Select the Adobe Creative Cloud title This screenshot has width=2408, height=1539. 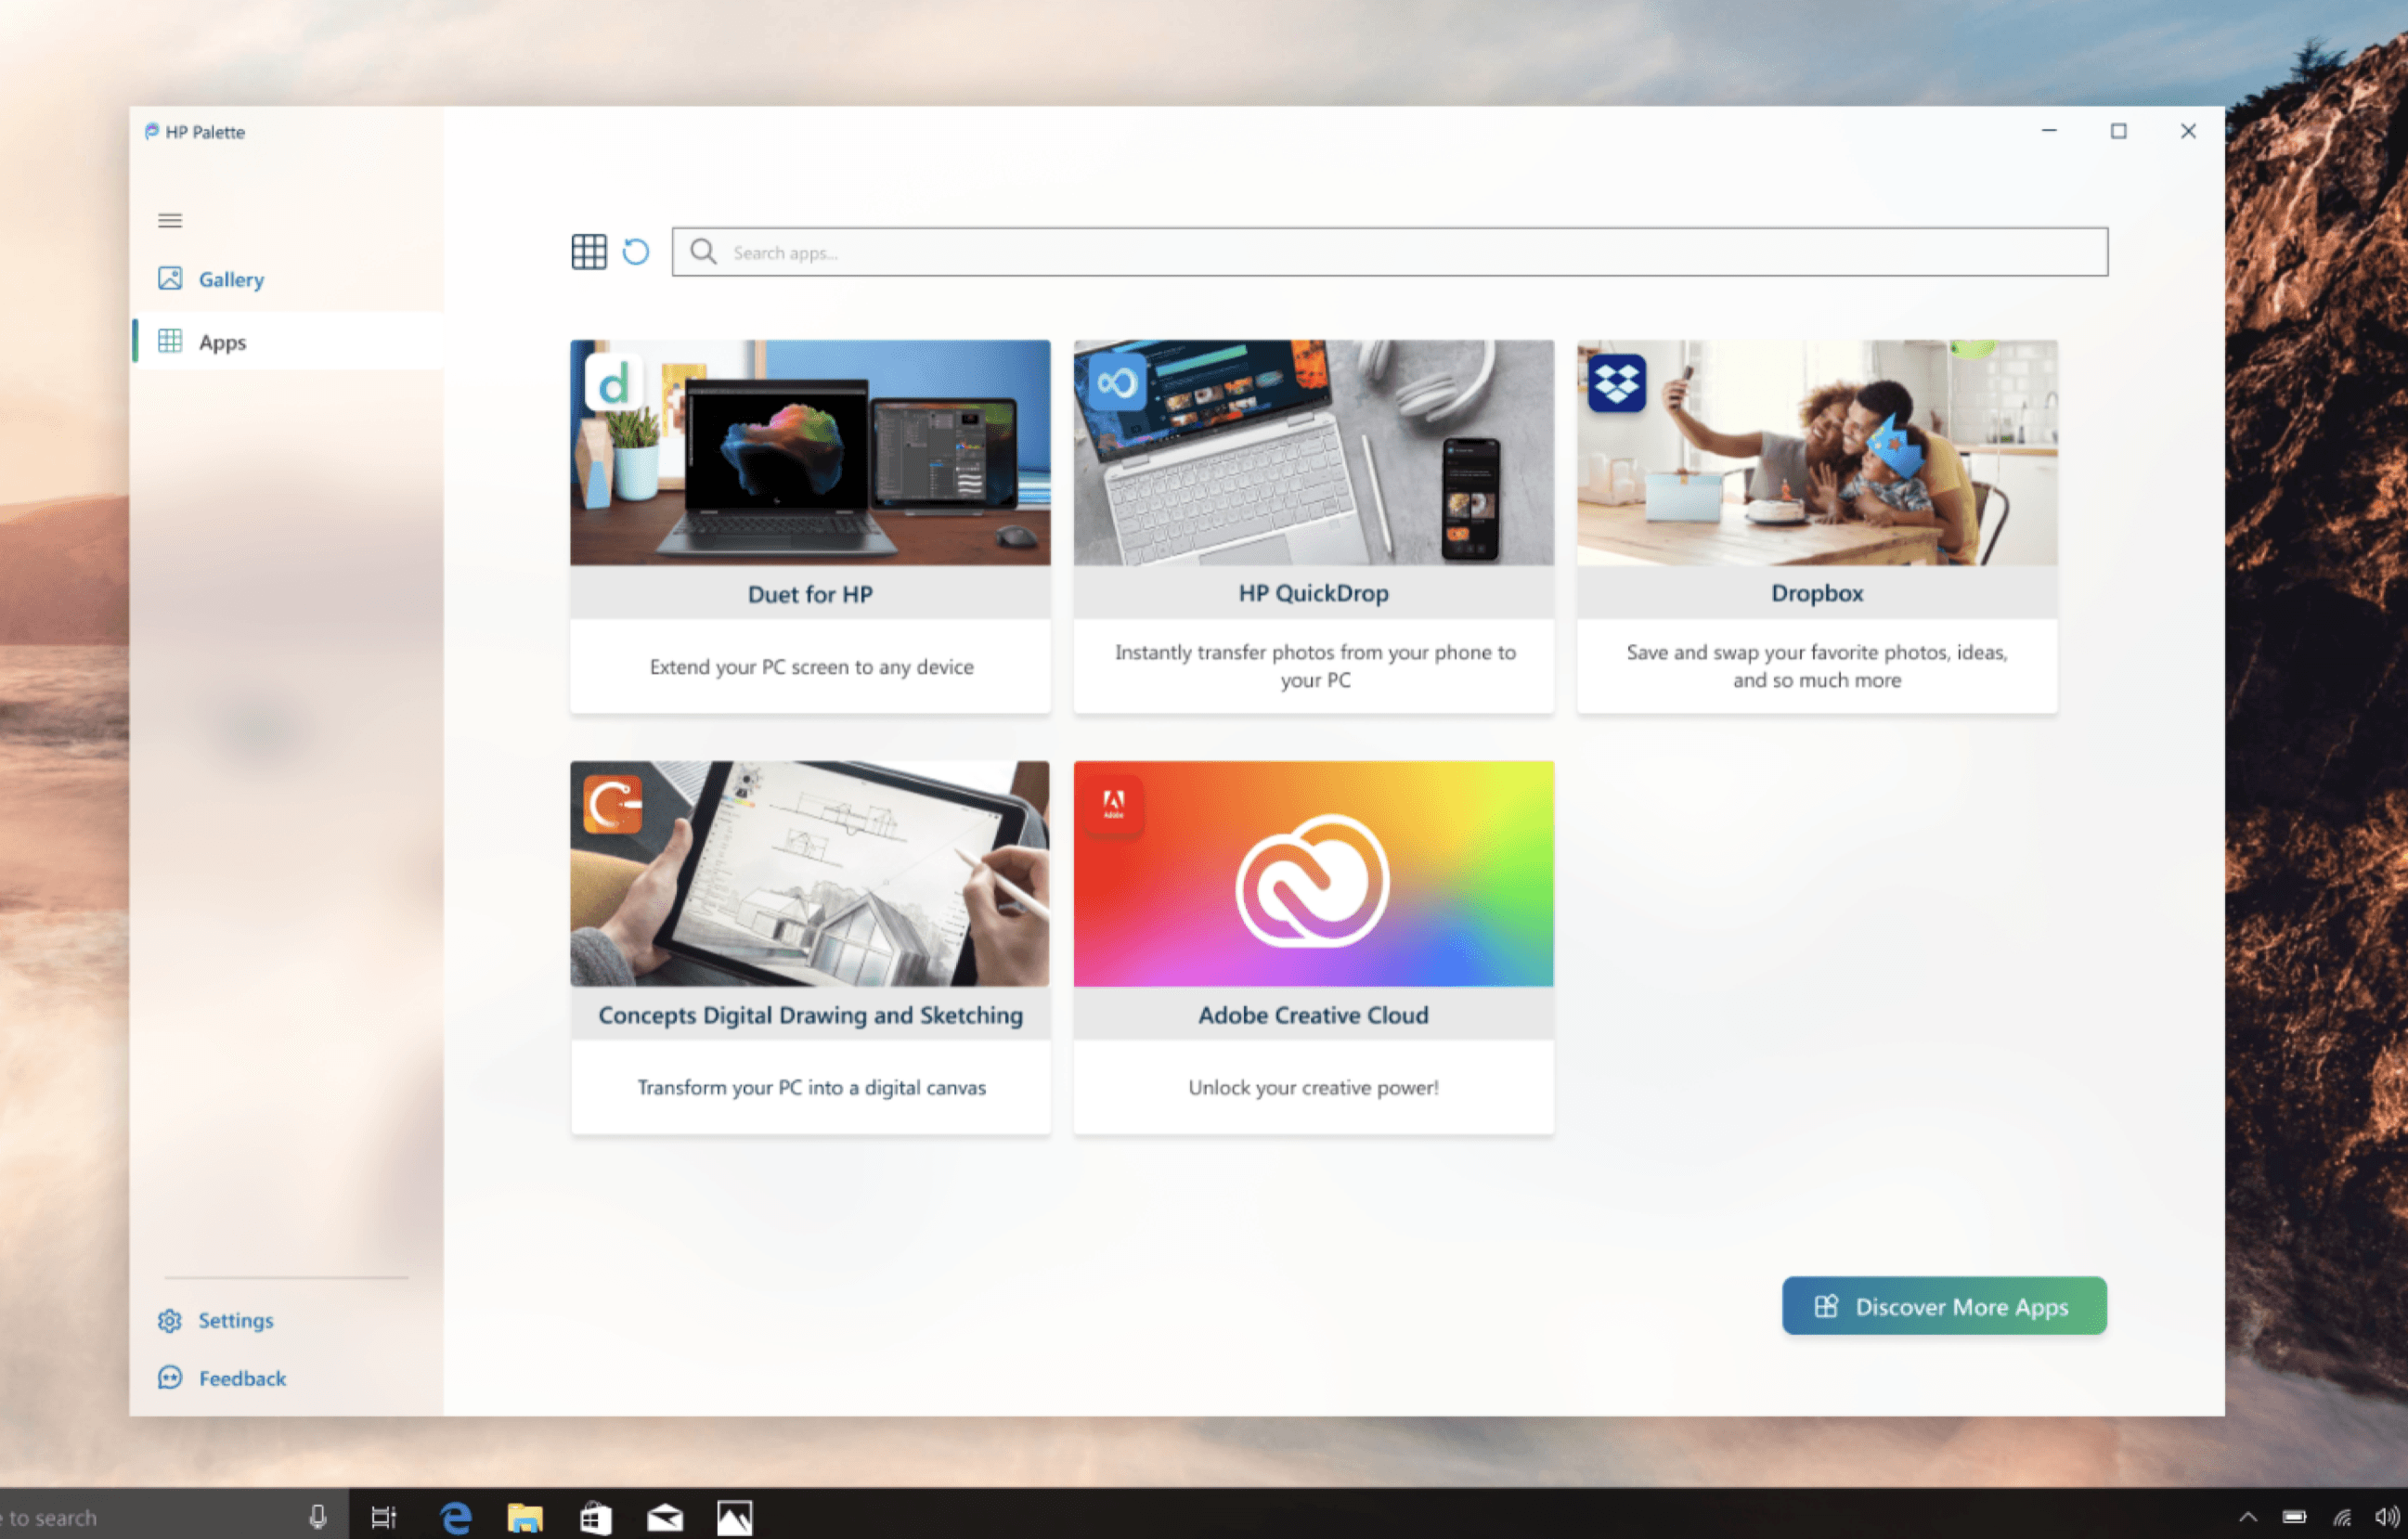coord(1314,1015)
